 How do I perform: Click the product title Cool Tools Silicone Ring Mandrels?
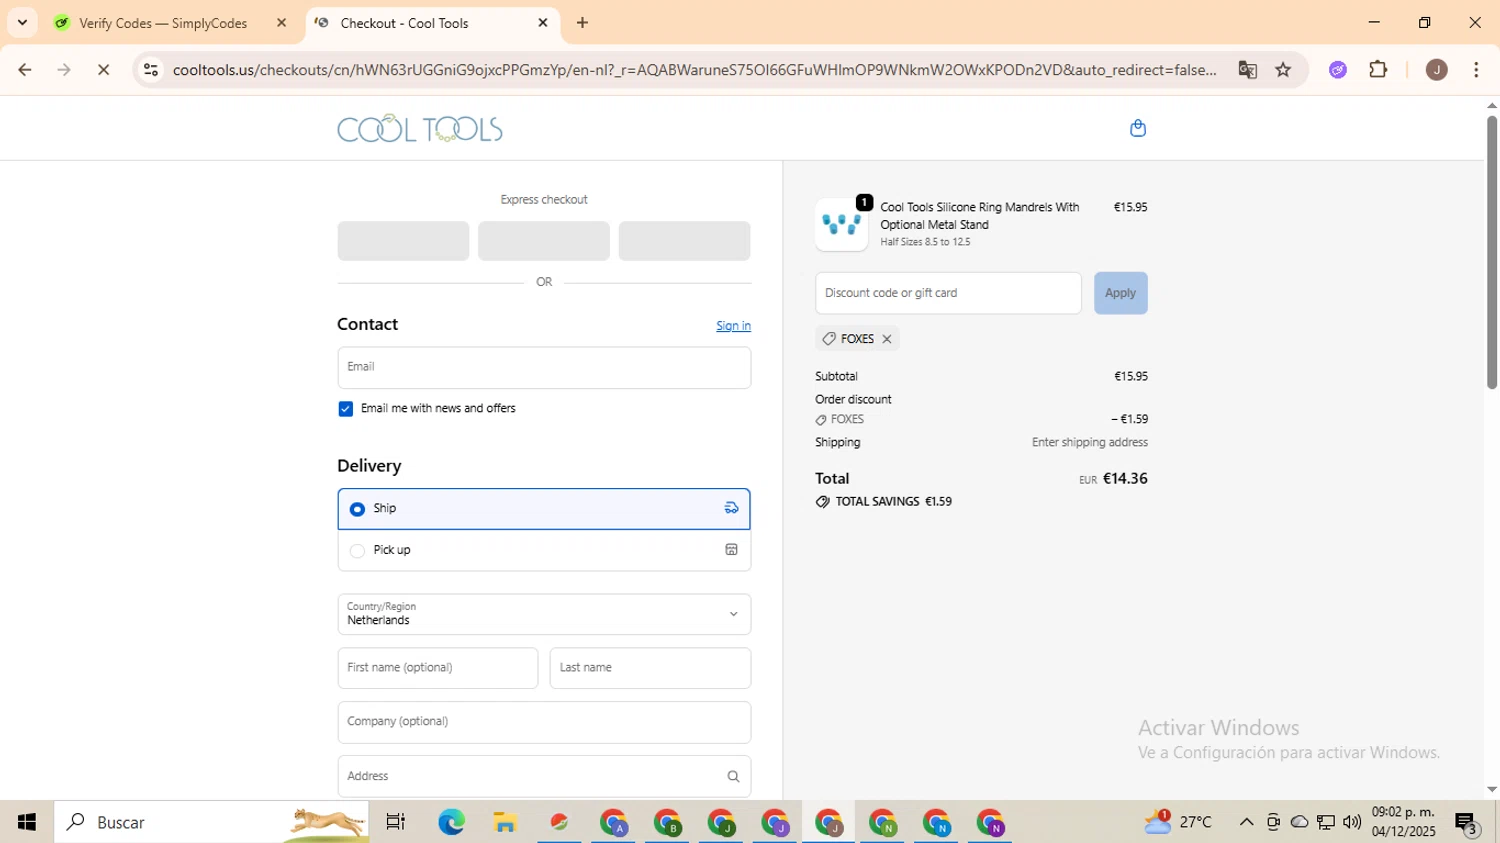click(980, 216)
